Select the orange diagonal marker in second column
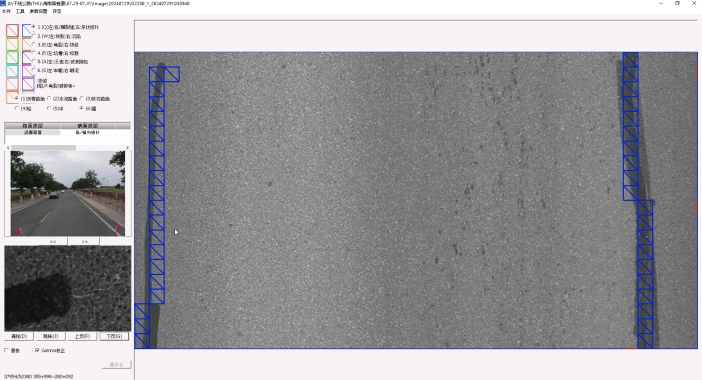The image size is (702, 380). pyautogui.click(x=27, y=44)
